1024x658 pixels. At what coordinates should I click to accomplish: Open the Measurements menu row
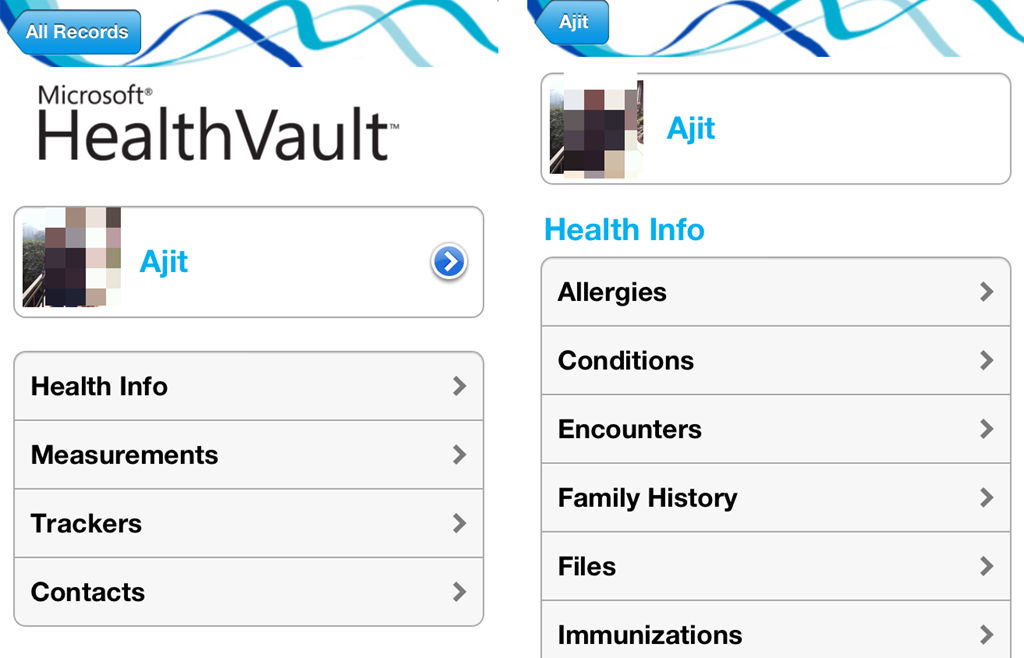[x=248, y=455]
